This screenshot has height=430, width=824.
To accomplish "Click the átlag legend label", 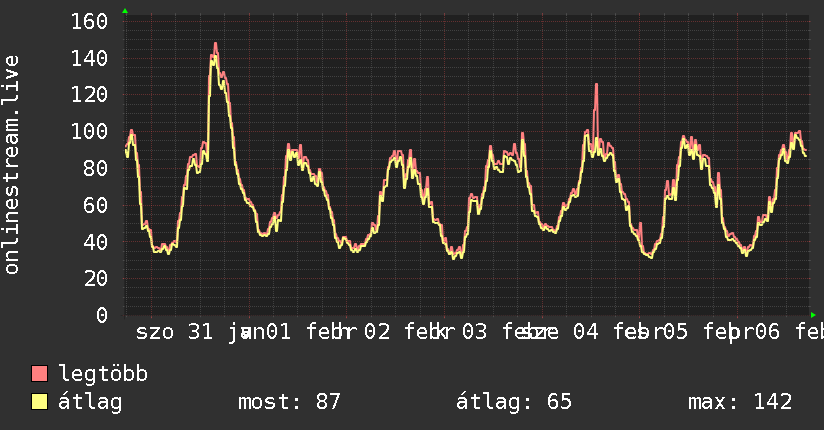I will (x=90, y=402).
